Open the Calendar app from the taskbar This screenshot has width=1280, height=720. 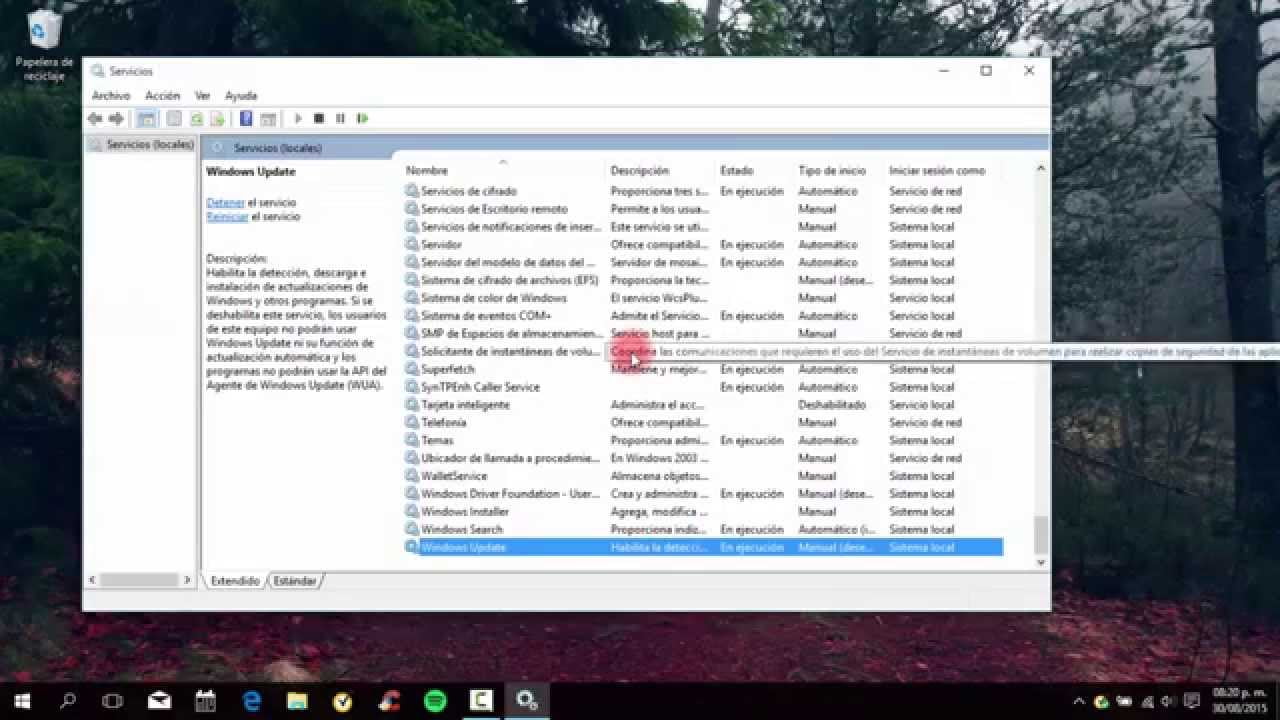(205, 701)
